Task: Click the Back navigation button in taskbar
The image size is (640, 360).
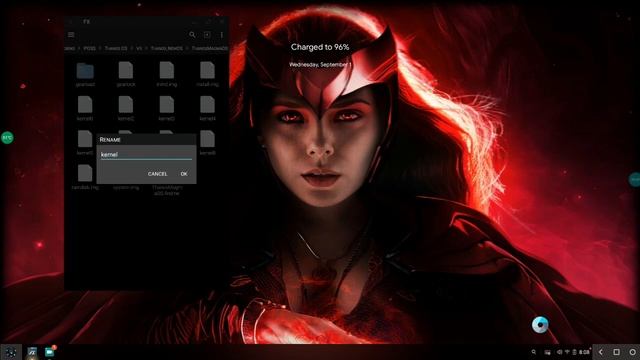Action: (x=601, y=352)
